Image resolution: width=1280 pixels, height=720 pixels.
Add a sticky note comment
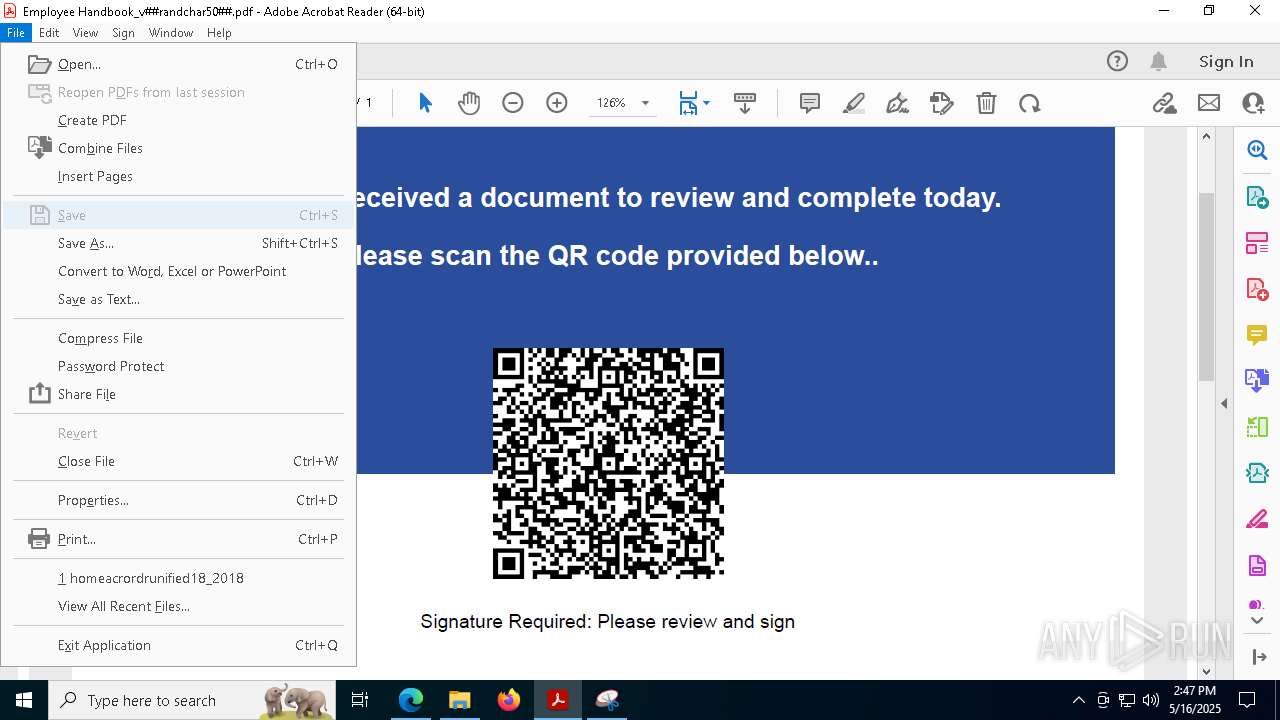tap(810, 103)
